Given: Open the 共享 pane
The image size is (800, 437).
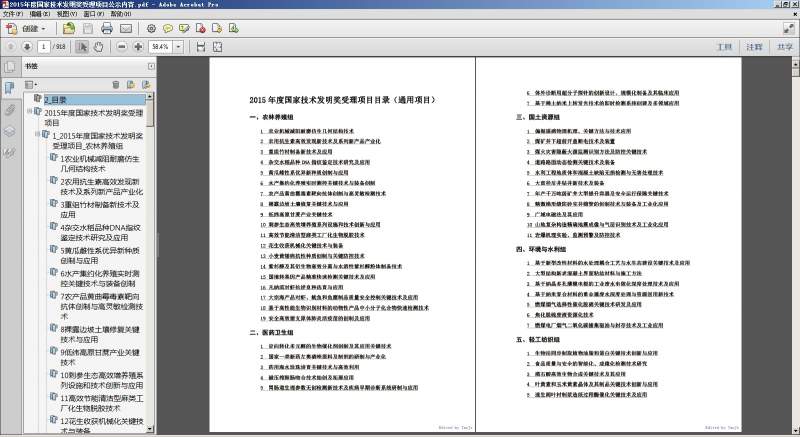Looking at the screenshot, I should [x=785, y=47].
